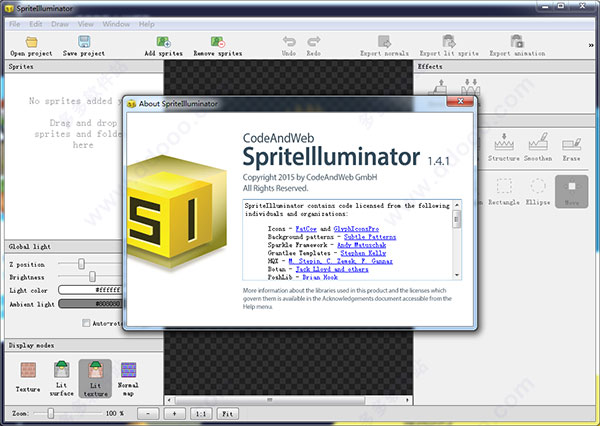Open the Subtle Patterns link
This screenshot has width=600, height=426.
[x=370, y=237]
